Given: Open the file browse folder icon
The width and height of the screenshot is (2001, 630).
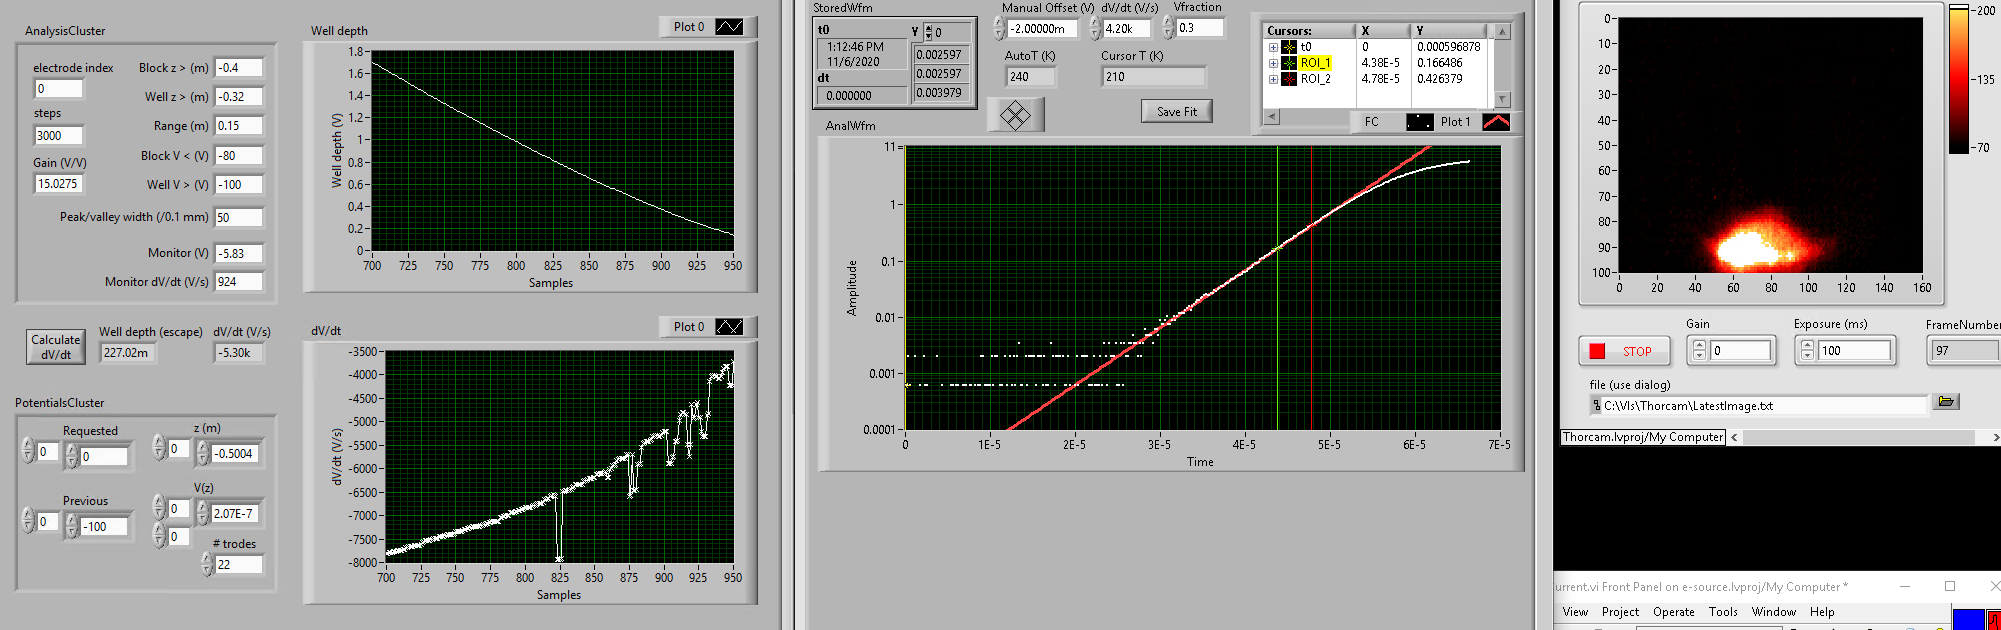Looking at the screenshot, I should (x=1945, y=402).
